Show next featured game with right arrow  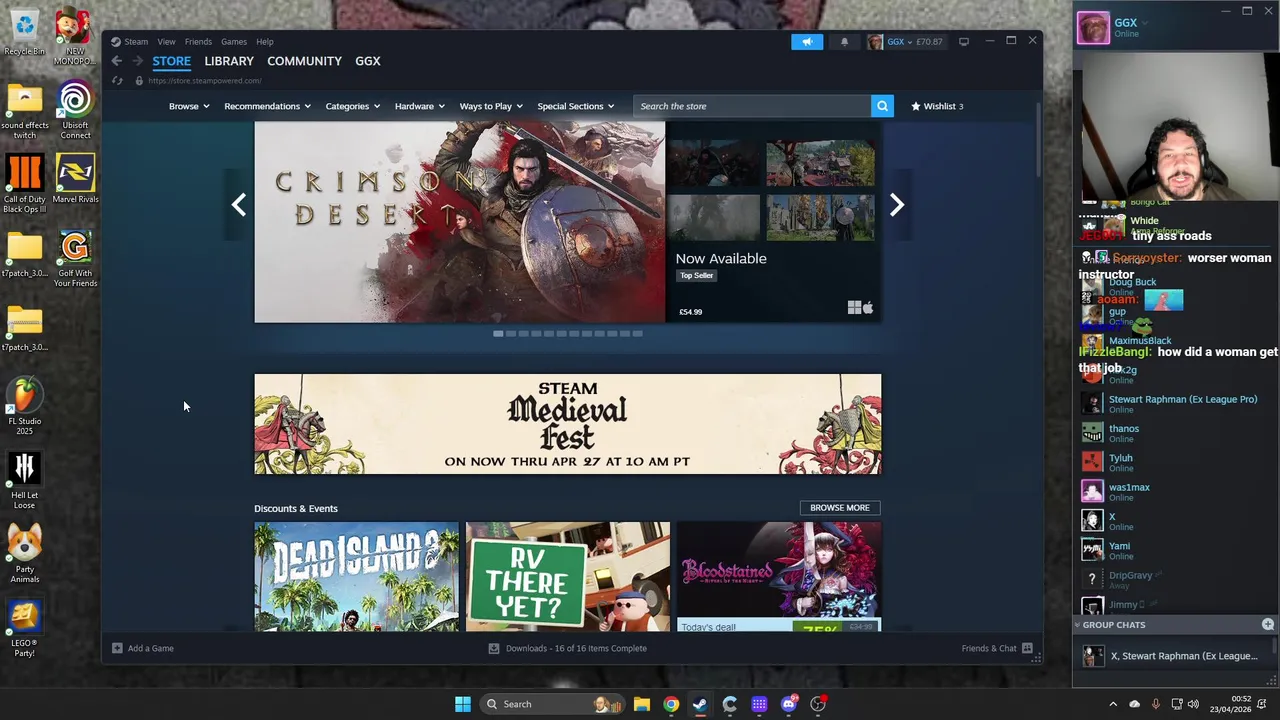tap(897, 205)
